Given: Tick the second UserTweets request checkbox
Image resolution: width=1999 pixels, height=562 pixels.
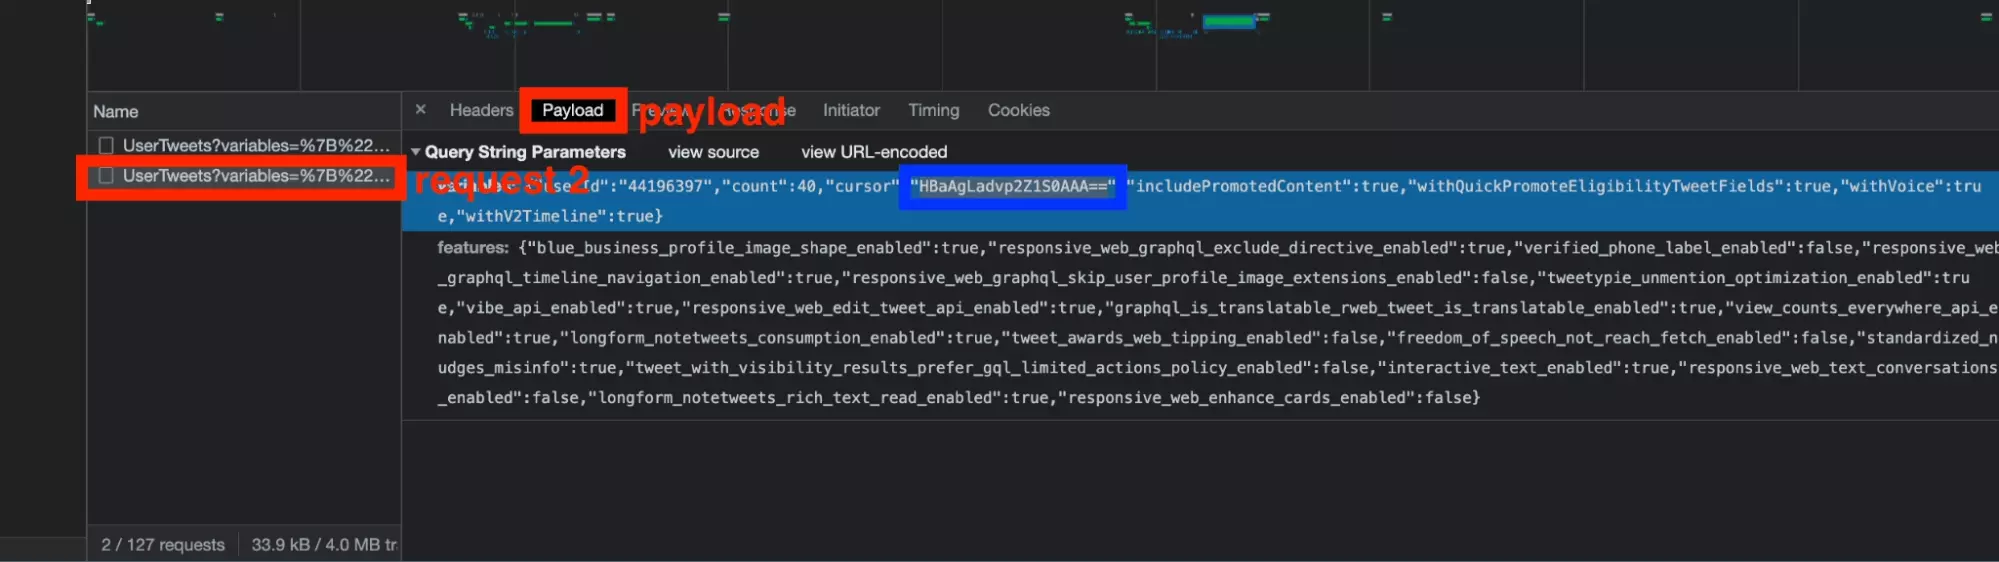Looking at the screenshot, I should coord(106,176).
